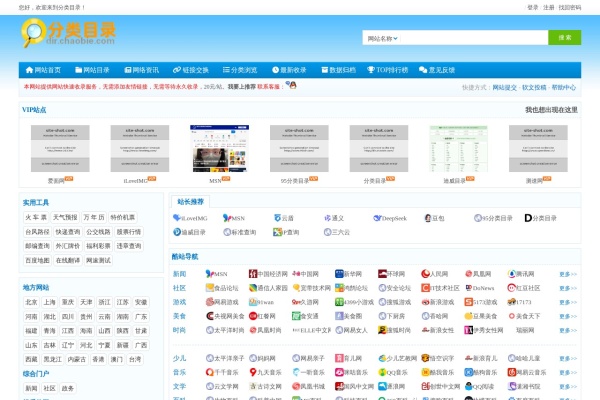Click the iLoveIMG heart icon in 站长推荐
The width and height of the screenshot is (600, 400).
click(x=176, y=218)
